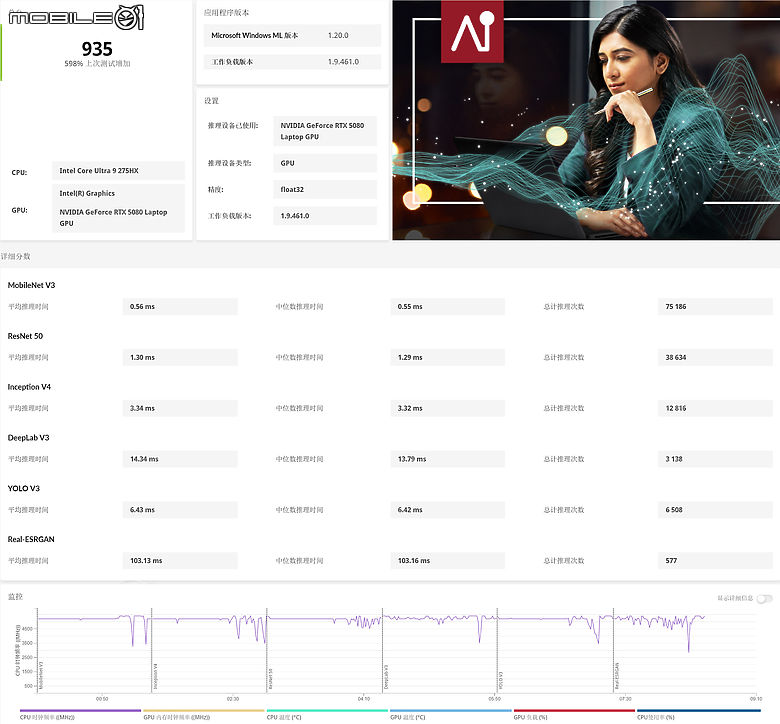Click the Real-ESRGAN average time 103.13 ms
780x724 pixels.
click(x=180, y=560)
